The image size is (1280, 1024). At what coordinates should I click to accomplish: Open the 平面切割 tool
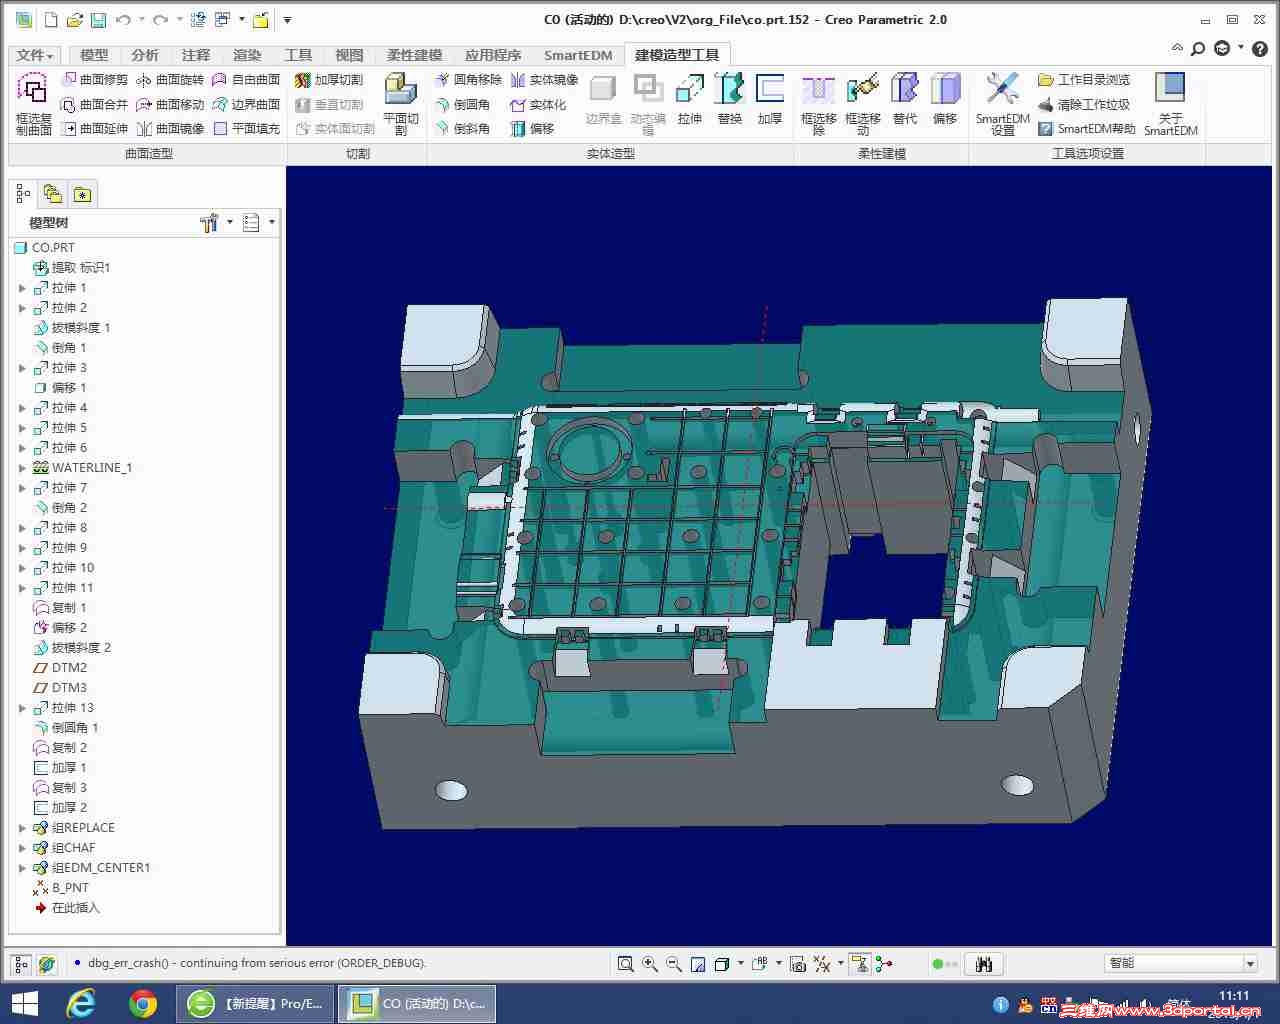pos(401,103)
